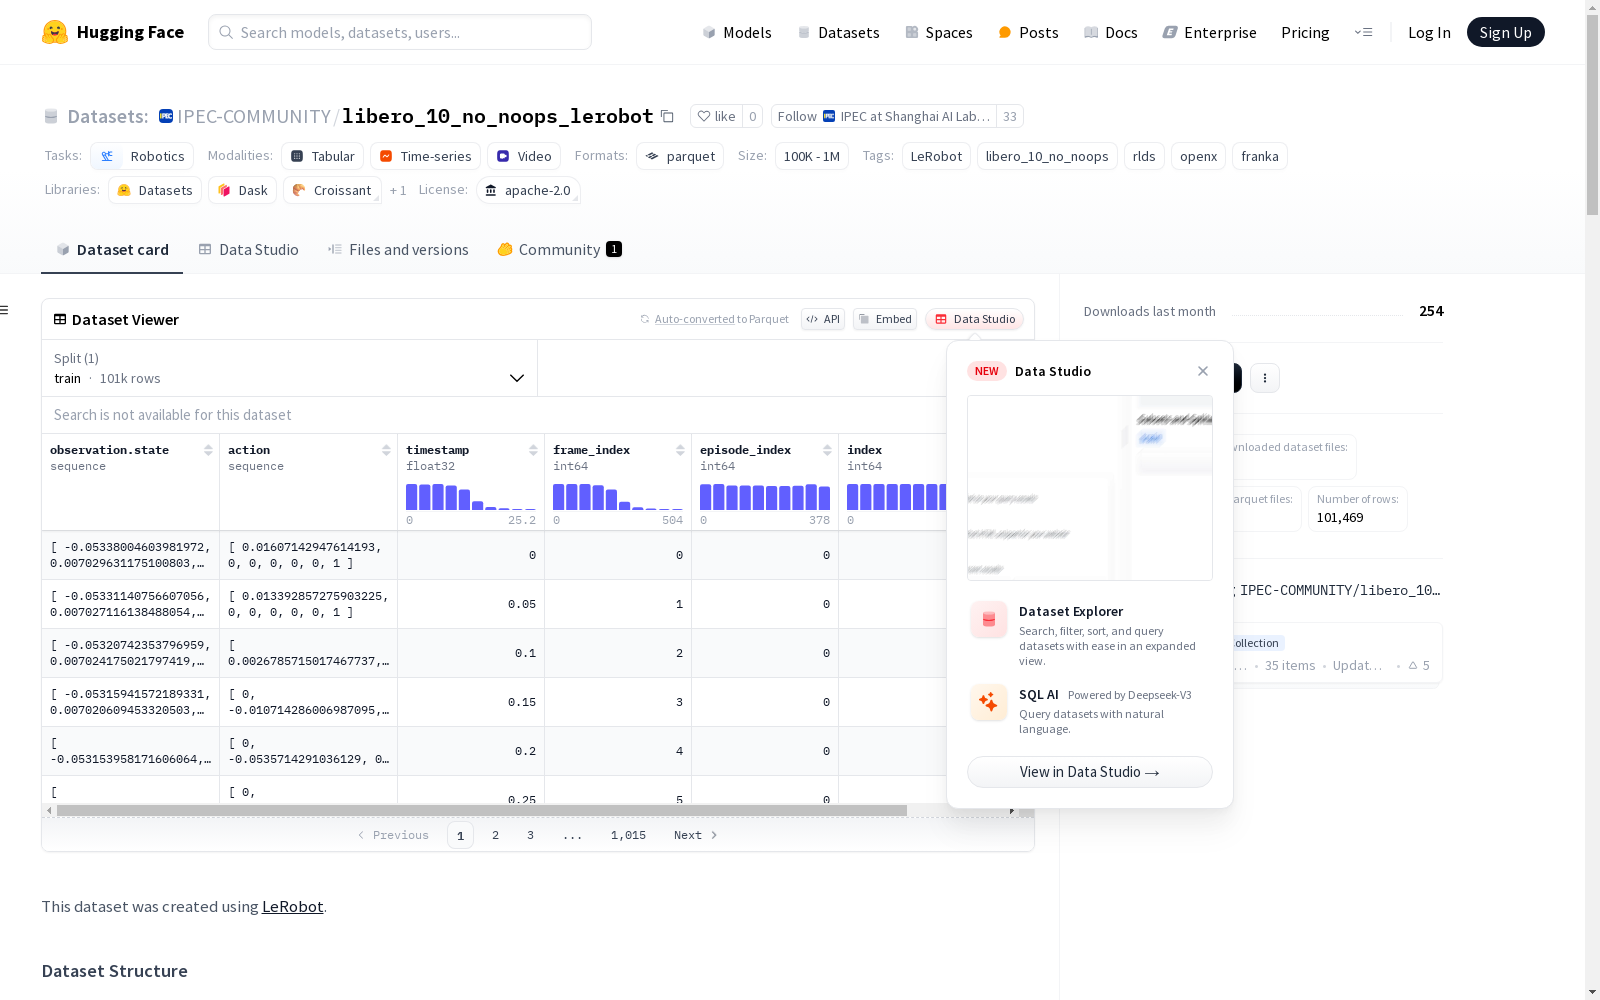Expand the +1 more libraries

398,190
